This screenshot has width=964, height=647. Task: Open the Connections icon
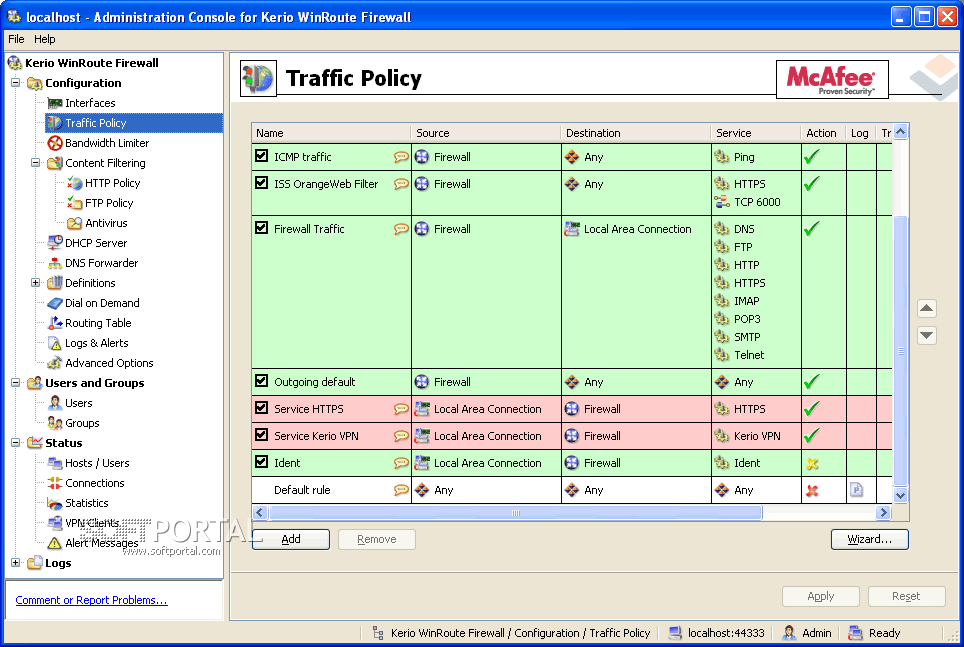click(x=55, y=483)
